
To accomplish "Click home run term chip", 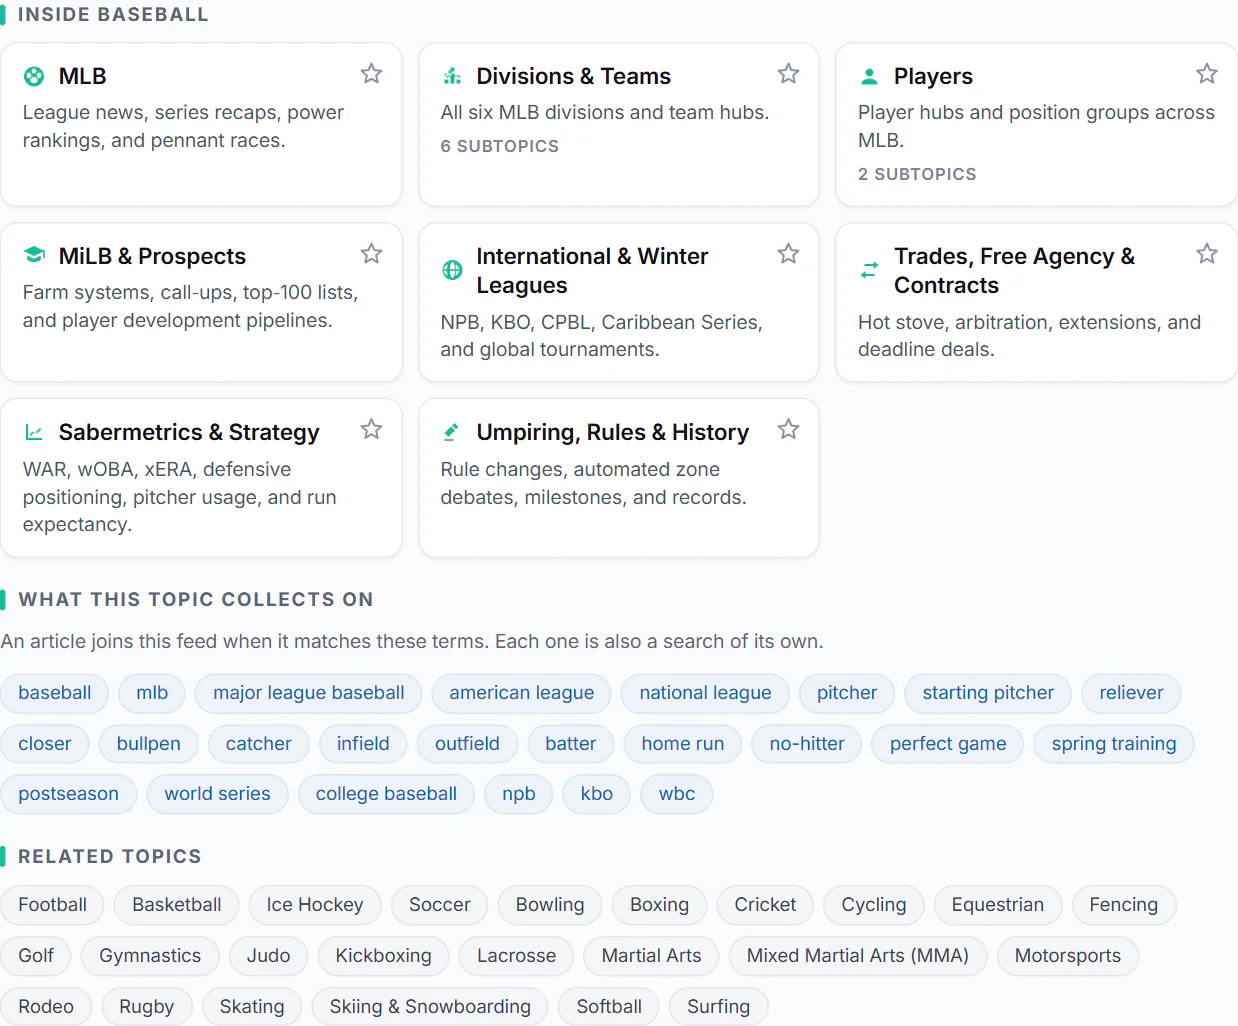I will (x=683, y=744).
